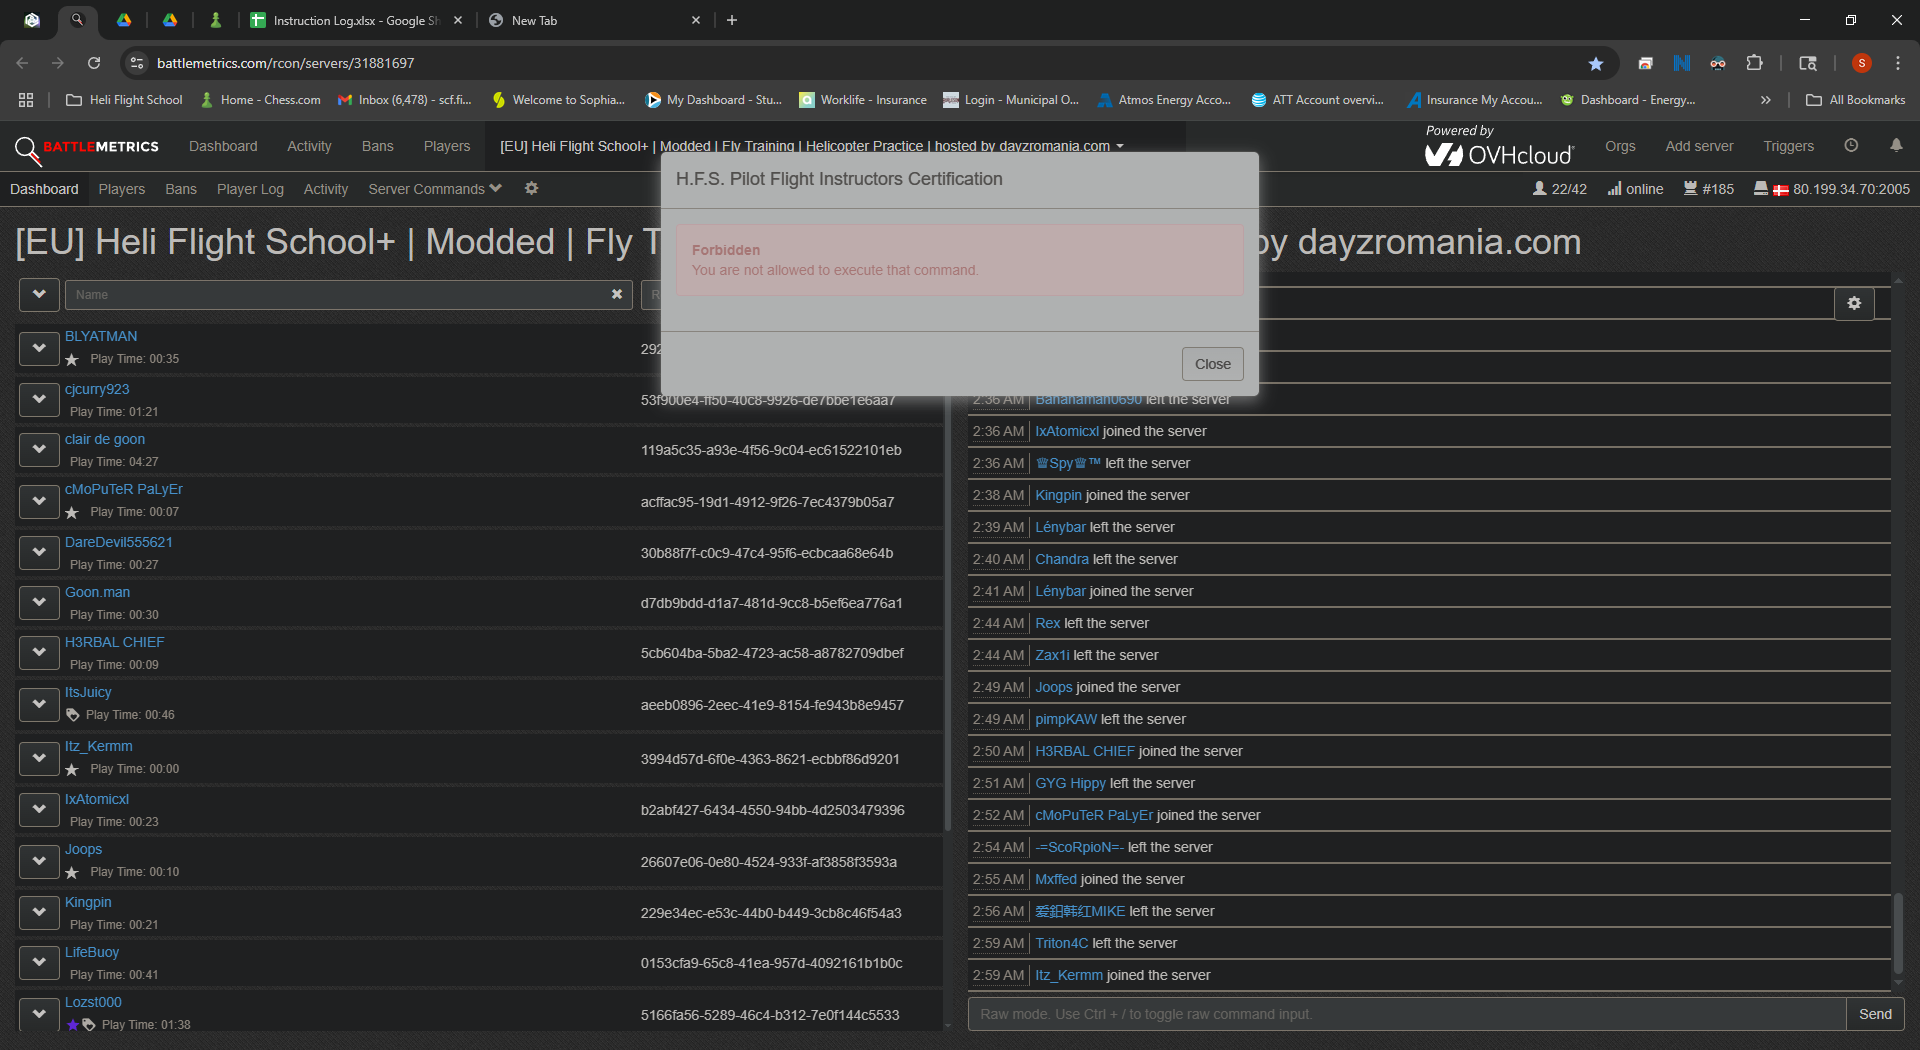Screen dimensions: 1920x1050
Task: Open the bulk actions dropdown beside Name filter
Action: (39, 294)
